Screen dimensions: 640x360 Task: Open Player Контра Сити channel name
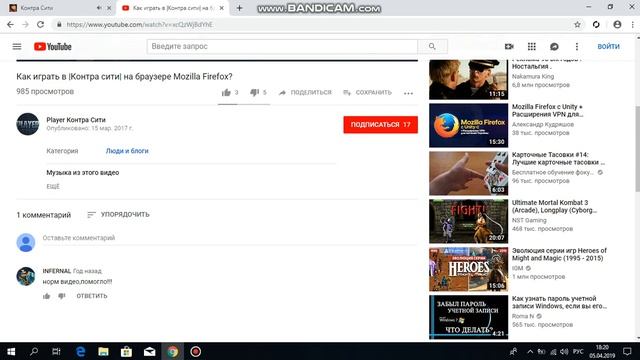tap(76, 120)
